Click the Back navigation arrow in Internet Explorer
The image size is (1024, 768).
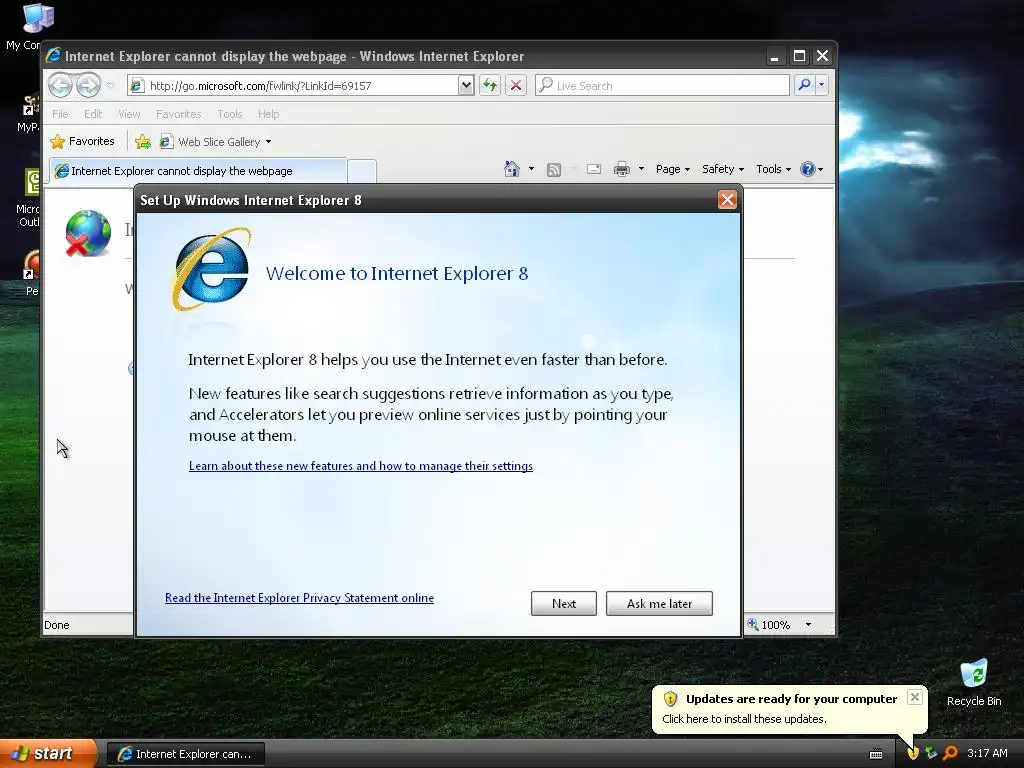[60, 85]
